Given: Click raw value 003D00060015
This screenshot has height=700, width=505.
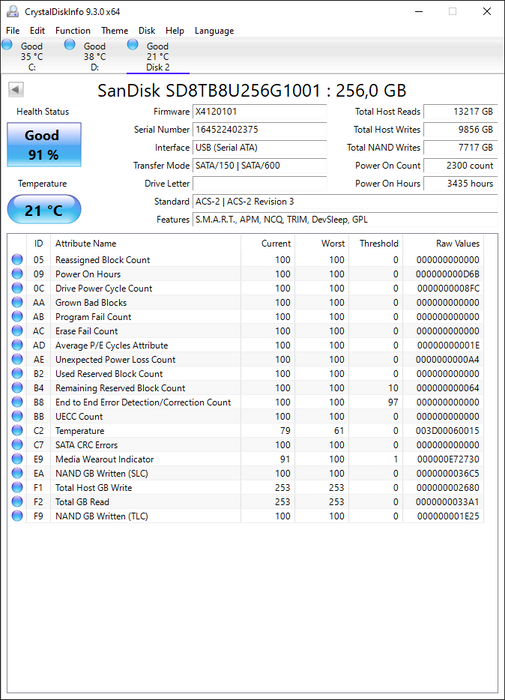Looking at the screenshot, I should point(448,430).
